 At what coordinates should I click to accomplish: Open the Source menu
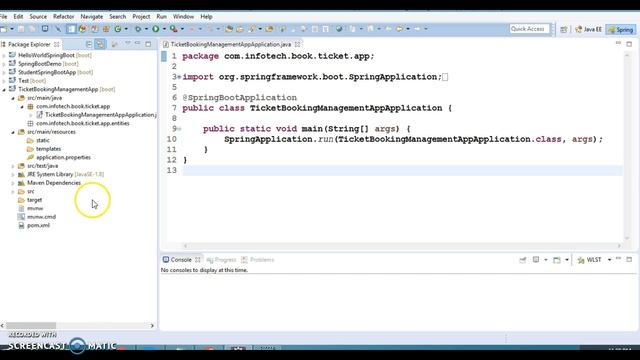coord(38,17)
